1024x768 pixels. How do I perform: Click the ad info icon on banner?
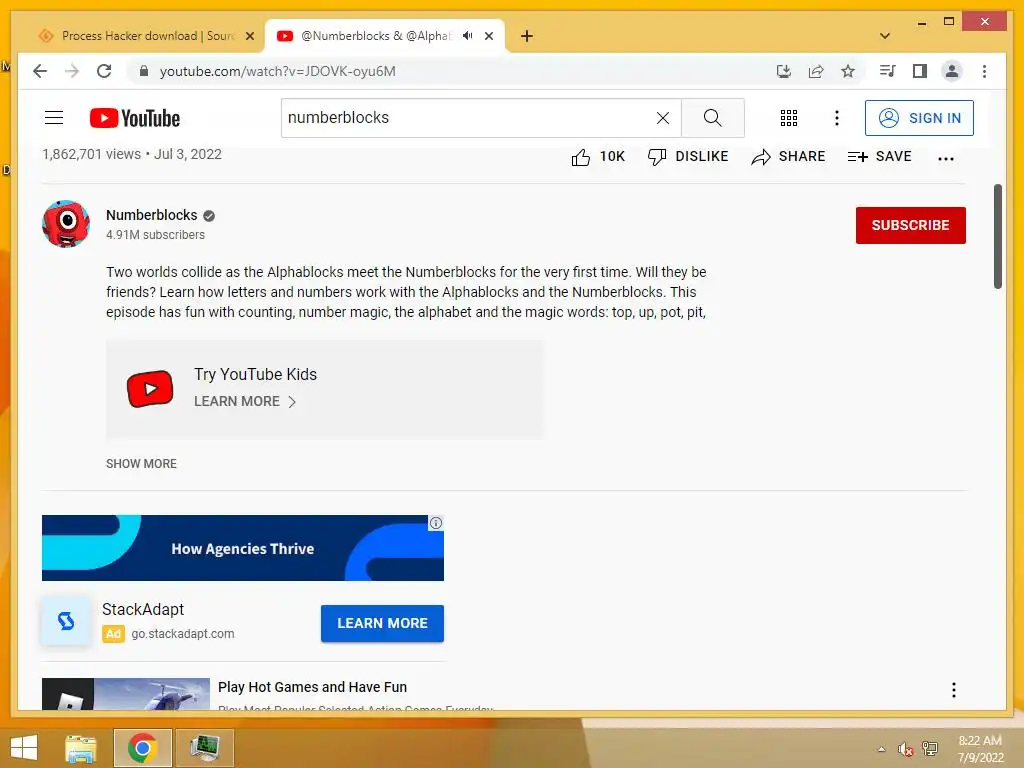coord(436,523)
